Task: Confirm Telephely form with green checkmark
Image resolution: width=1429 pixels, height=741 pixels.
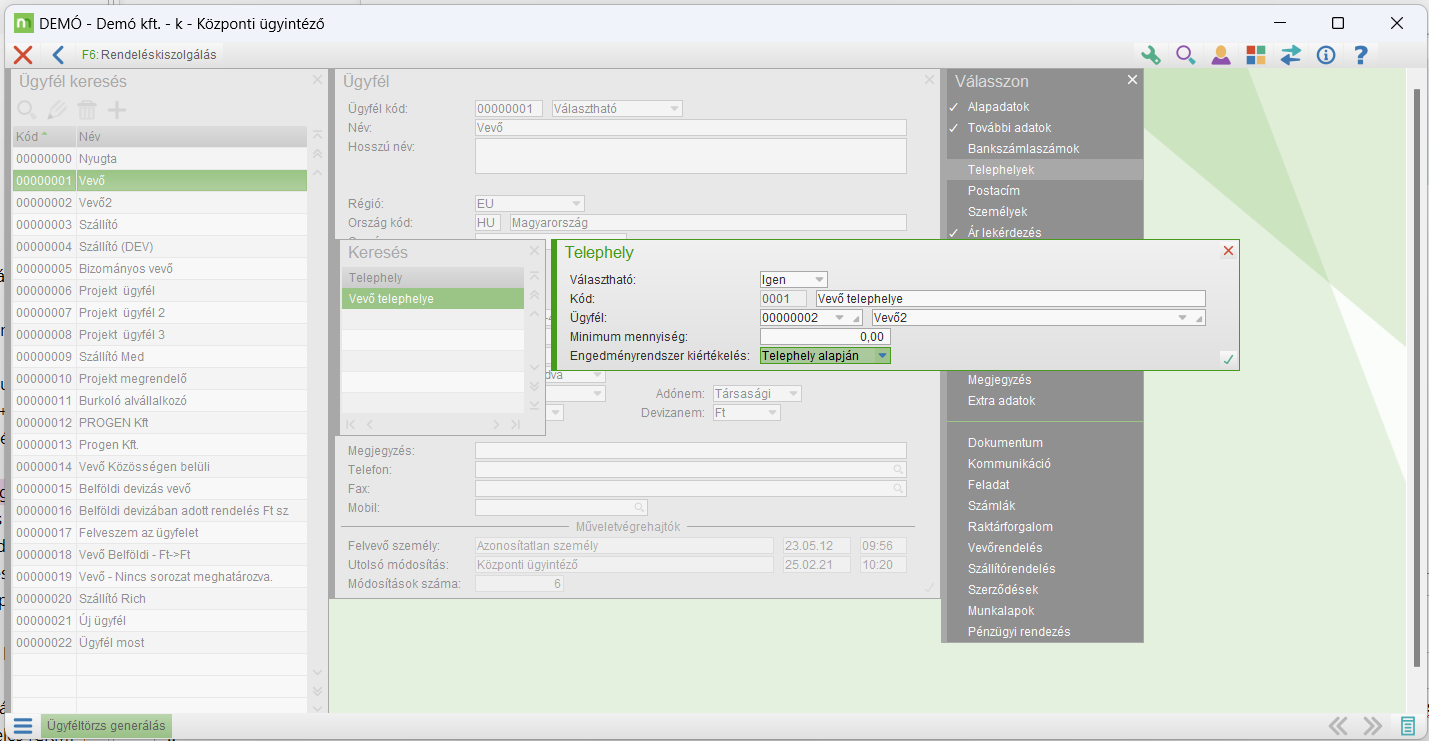Action: pyautogui.click(x=1228, y=358)
